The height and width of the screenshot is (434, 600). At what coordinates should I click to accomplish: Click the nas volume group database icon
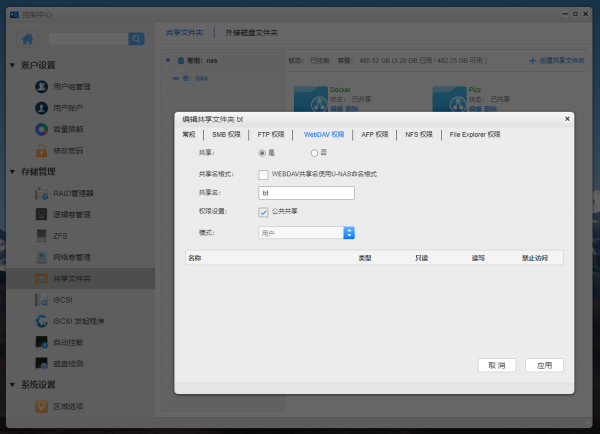pos(181,60)
